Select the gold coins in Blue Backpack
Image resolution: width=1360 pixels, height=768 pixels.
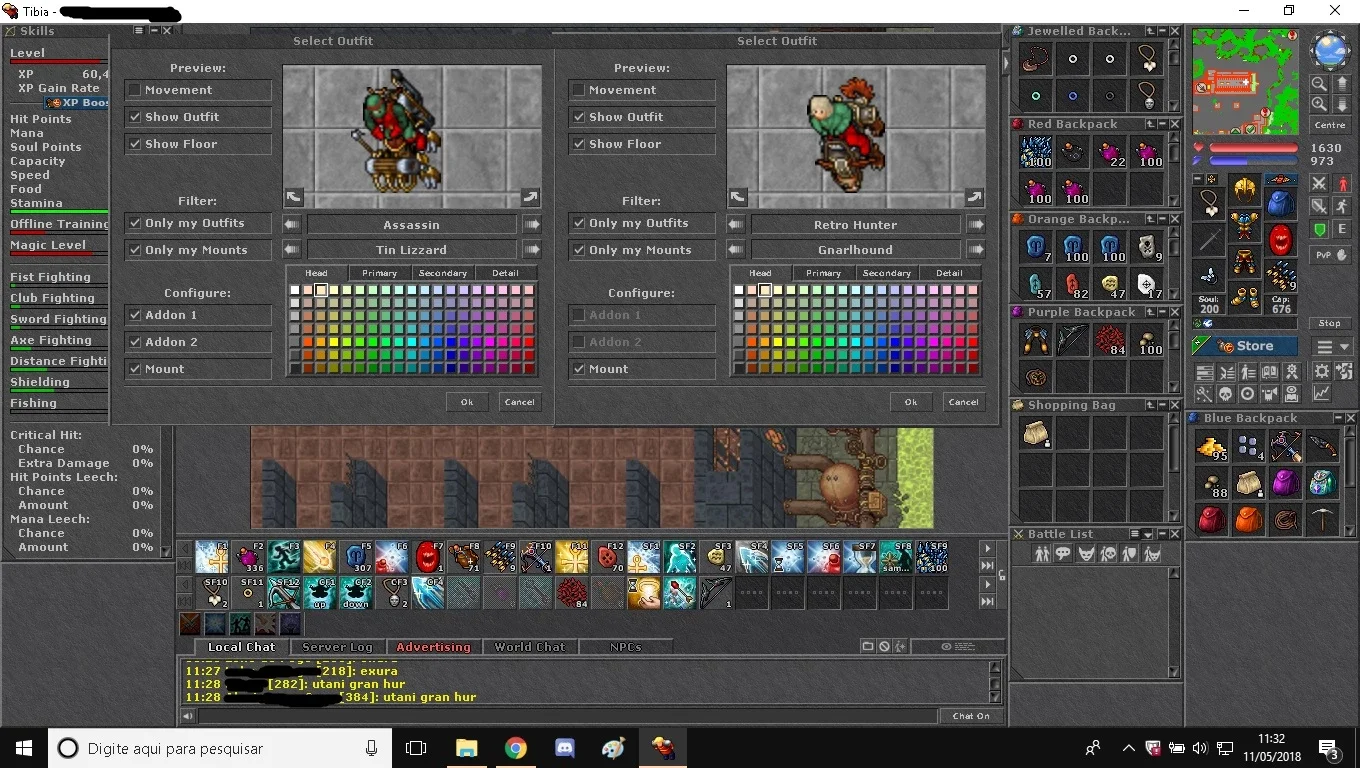click(1212, 446)
